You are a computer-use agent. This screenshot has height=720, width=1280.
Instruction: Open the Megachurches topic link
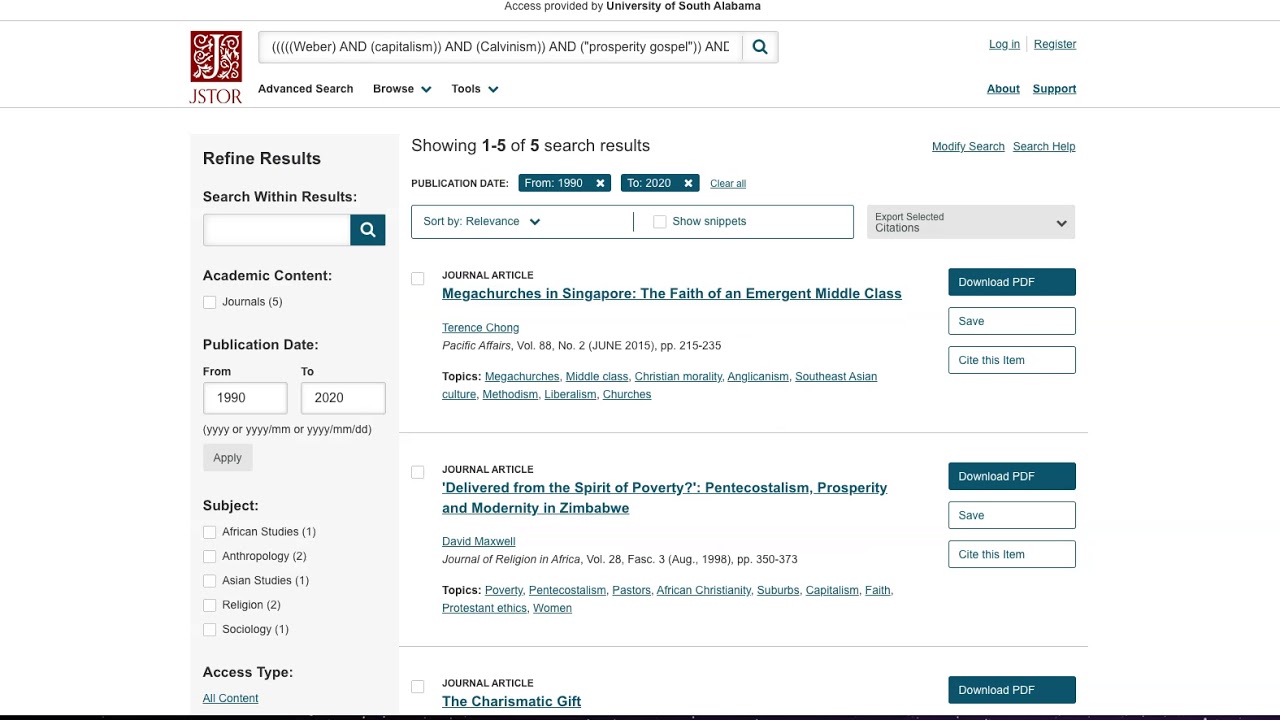(x=522, y=377)
